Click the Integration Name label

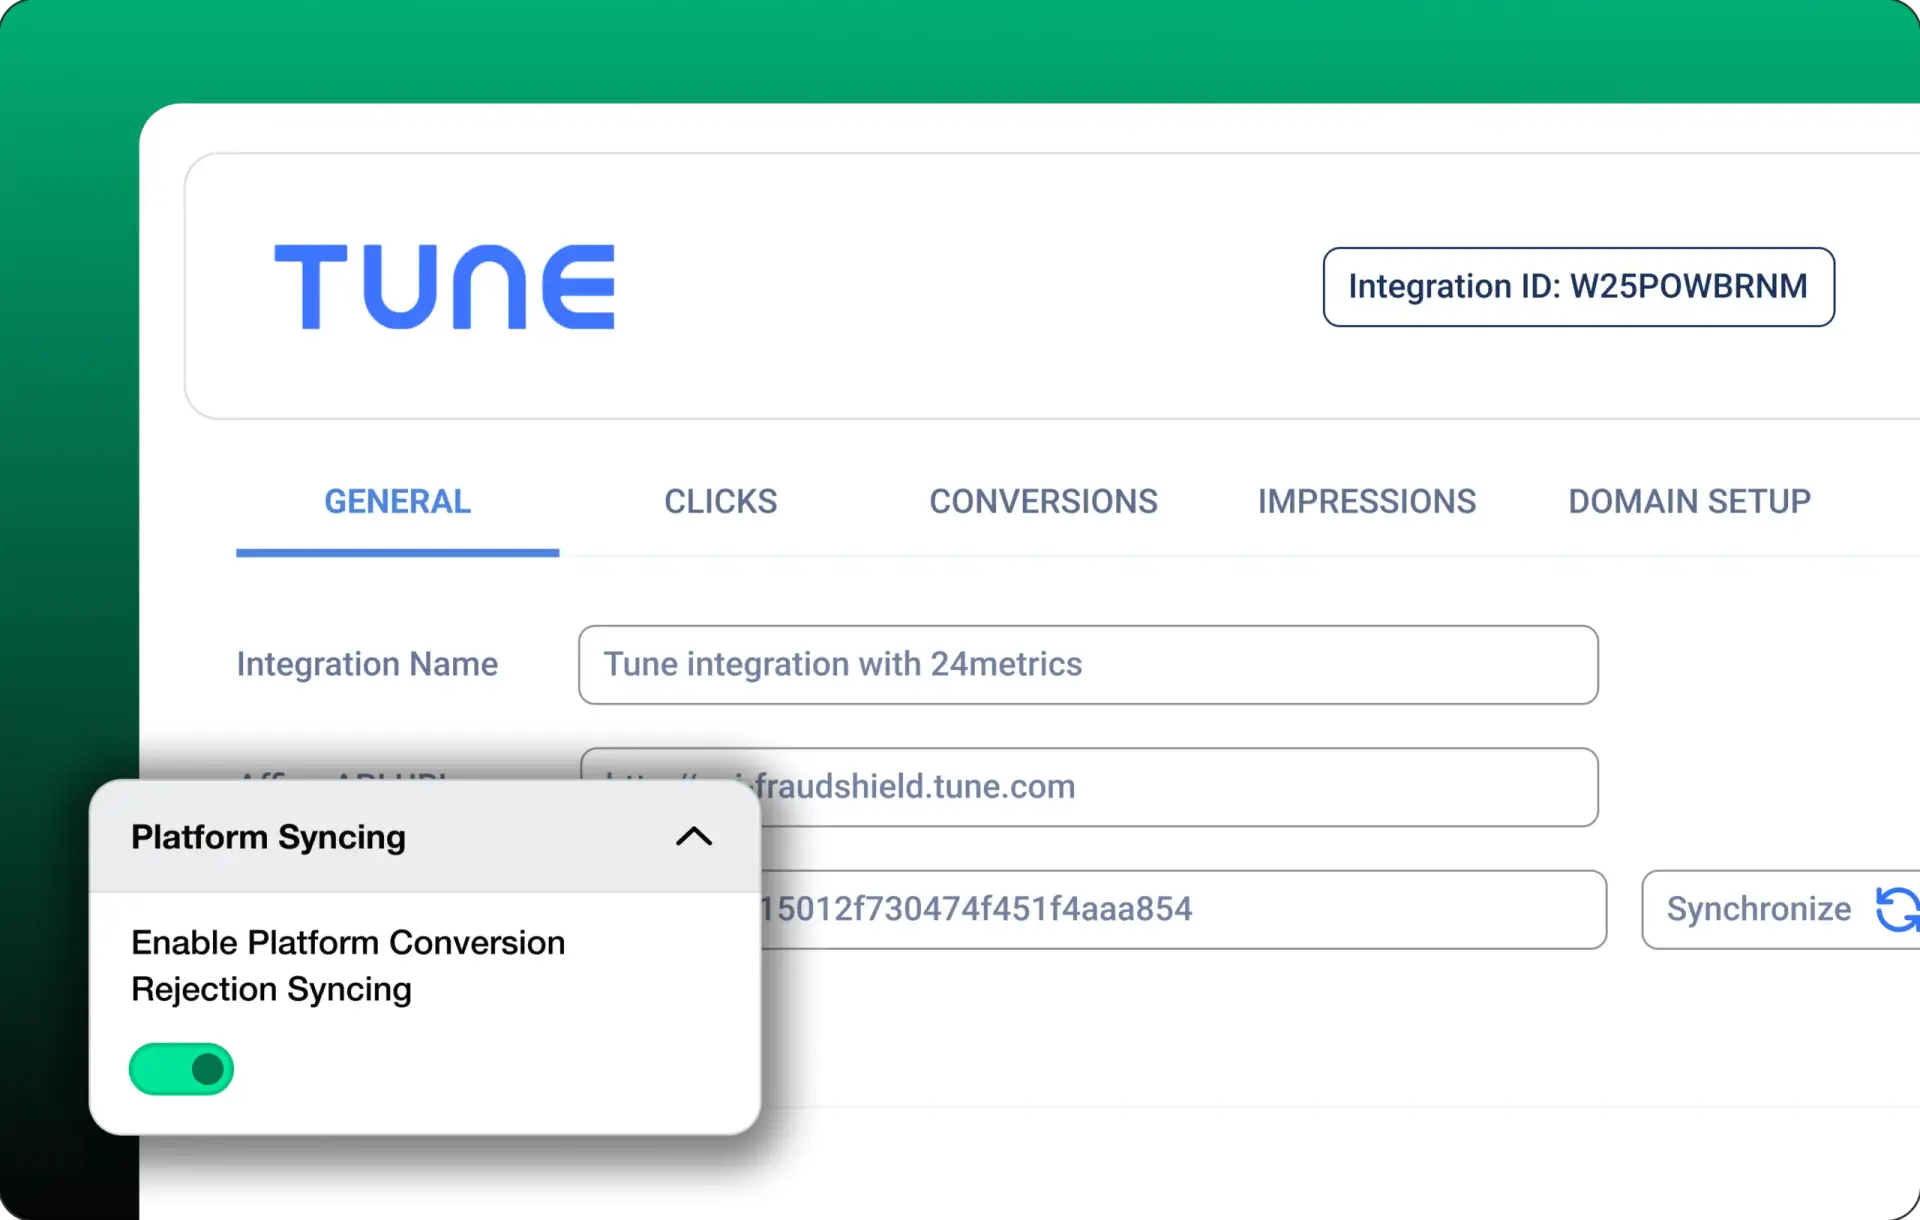(366, 664)
